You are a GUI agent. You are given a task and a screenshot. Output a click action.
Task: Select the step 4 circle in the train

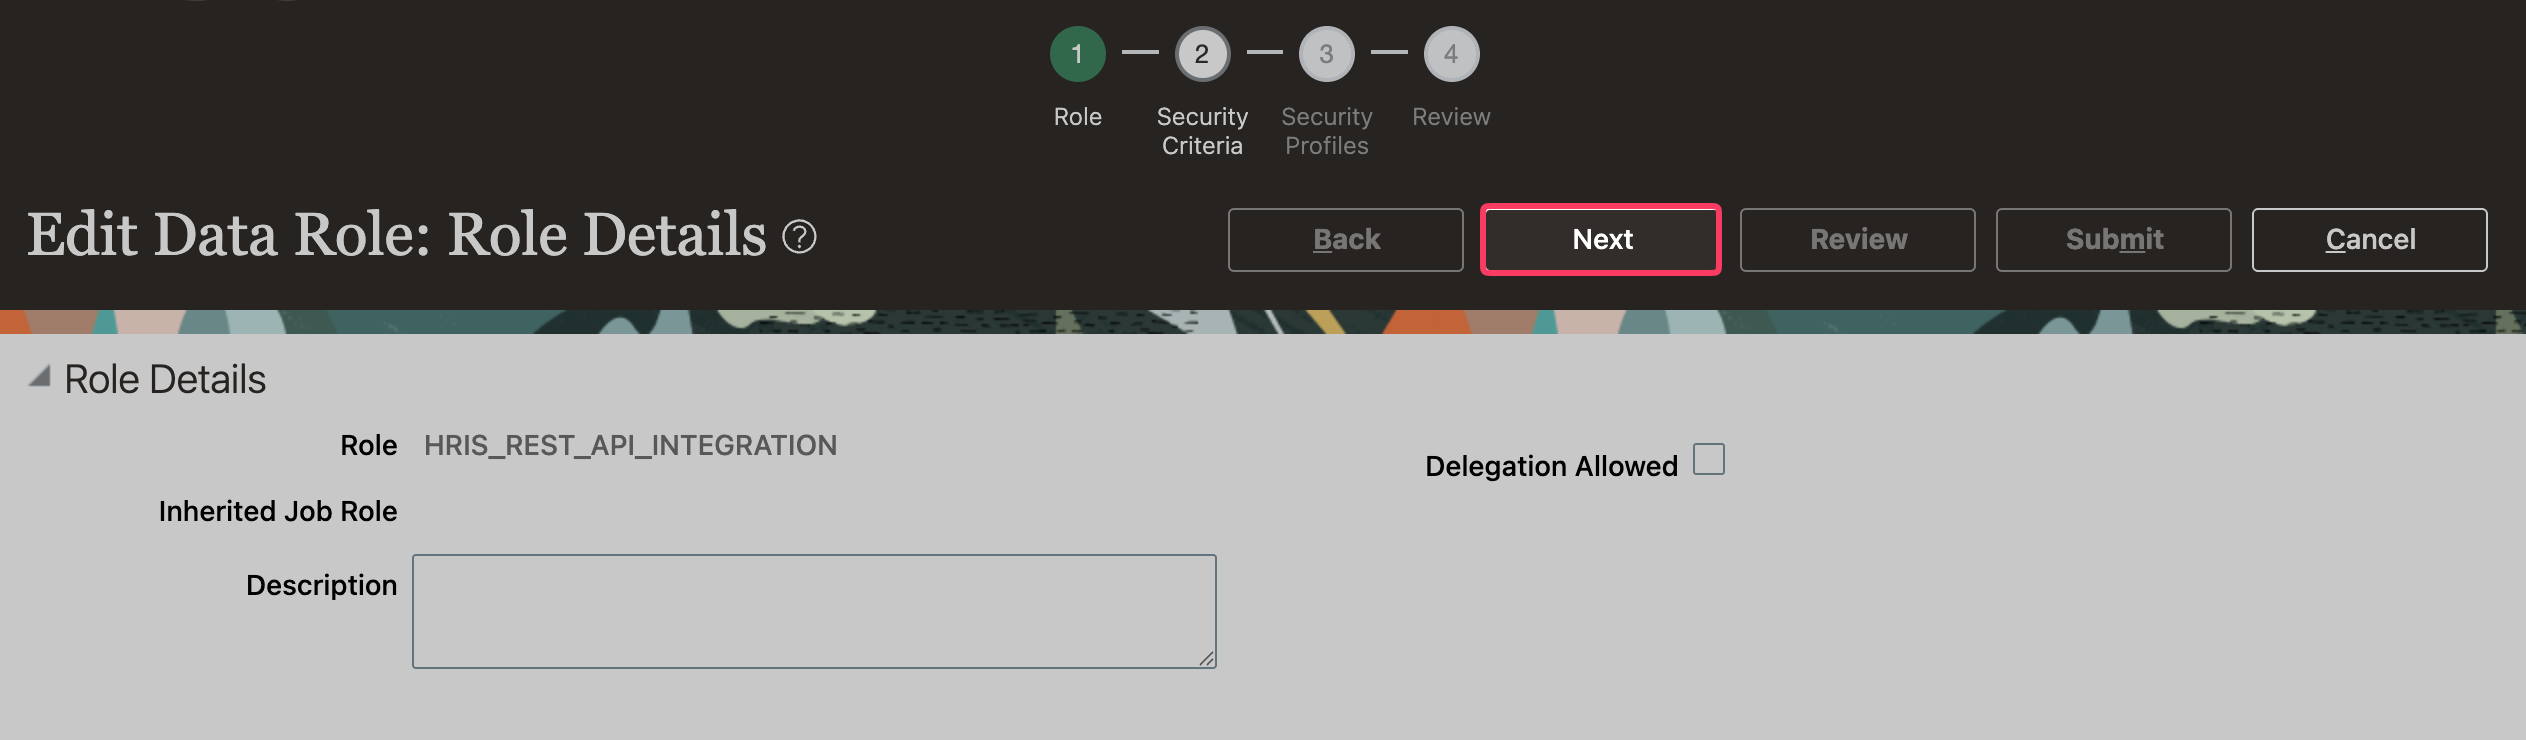pyautogui.click(x=1451, y=54)
